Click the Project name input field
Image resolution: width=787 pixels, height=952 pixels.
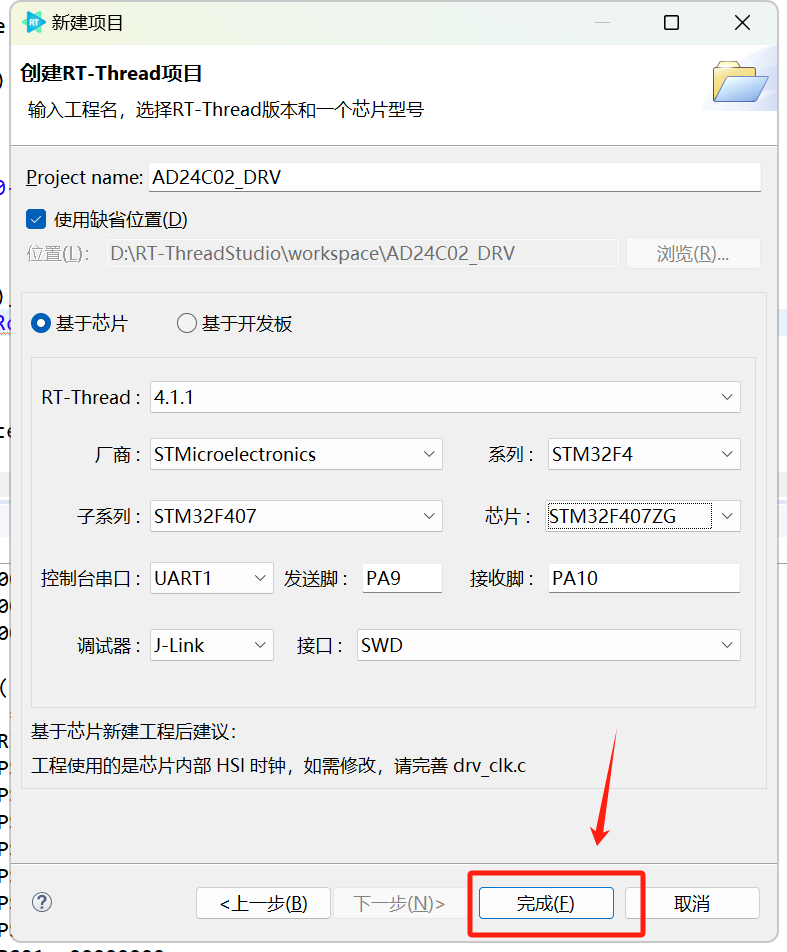(x=454, y=177)
